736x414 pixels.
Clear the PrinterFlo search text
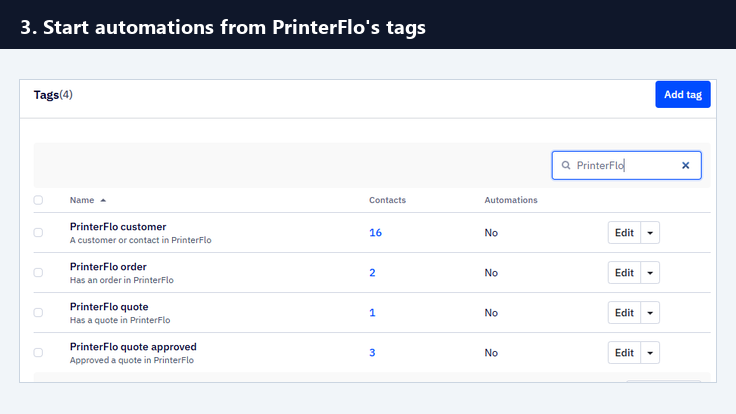pyautogui.click(x=685, y=165)
